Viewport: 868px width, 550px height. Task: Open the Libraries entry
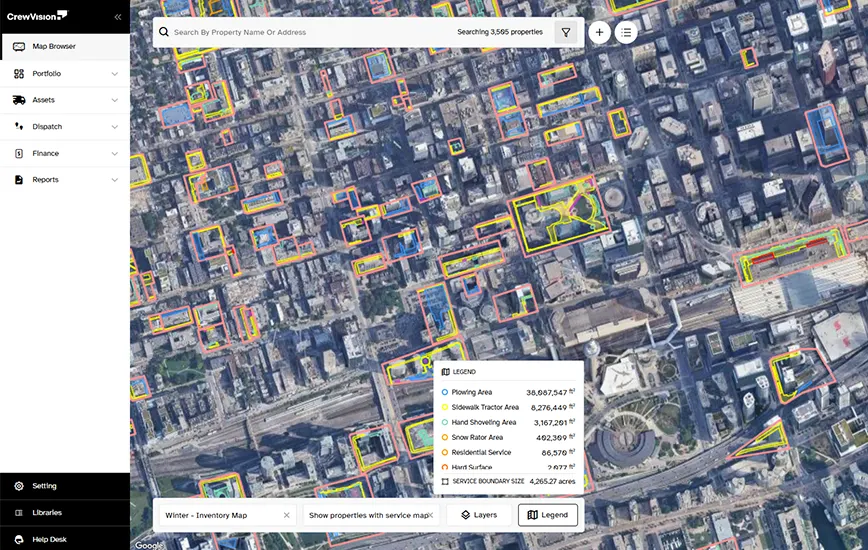click(x=65, y=512)
